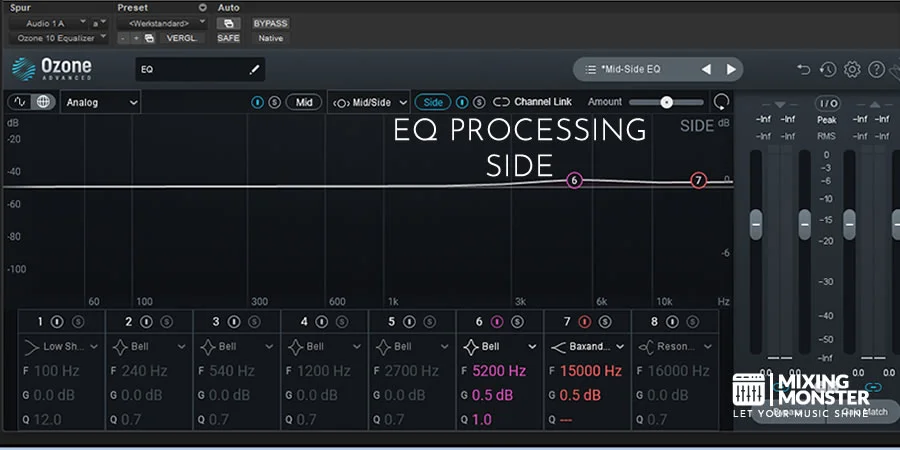900x450 pixels.
Task: Open band 1 Low Shelf filter type dropdown
Action: pos(61,347)
